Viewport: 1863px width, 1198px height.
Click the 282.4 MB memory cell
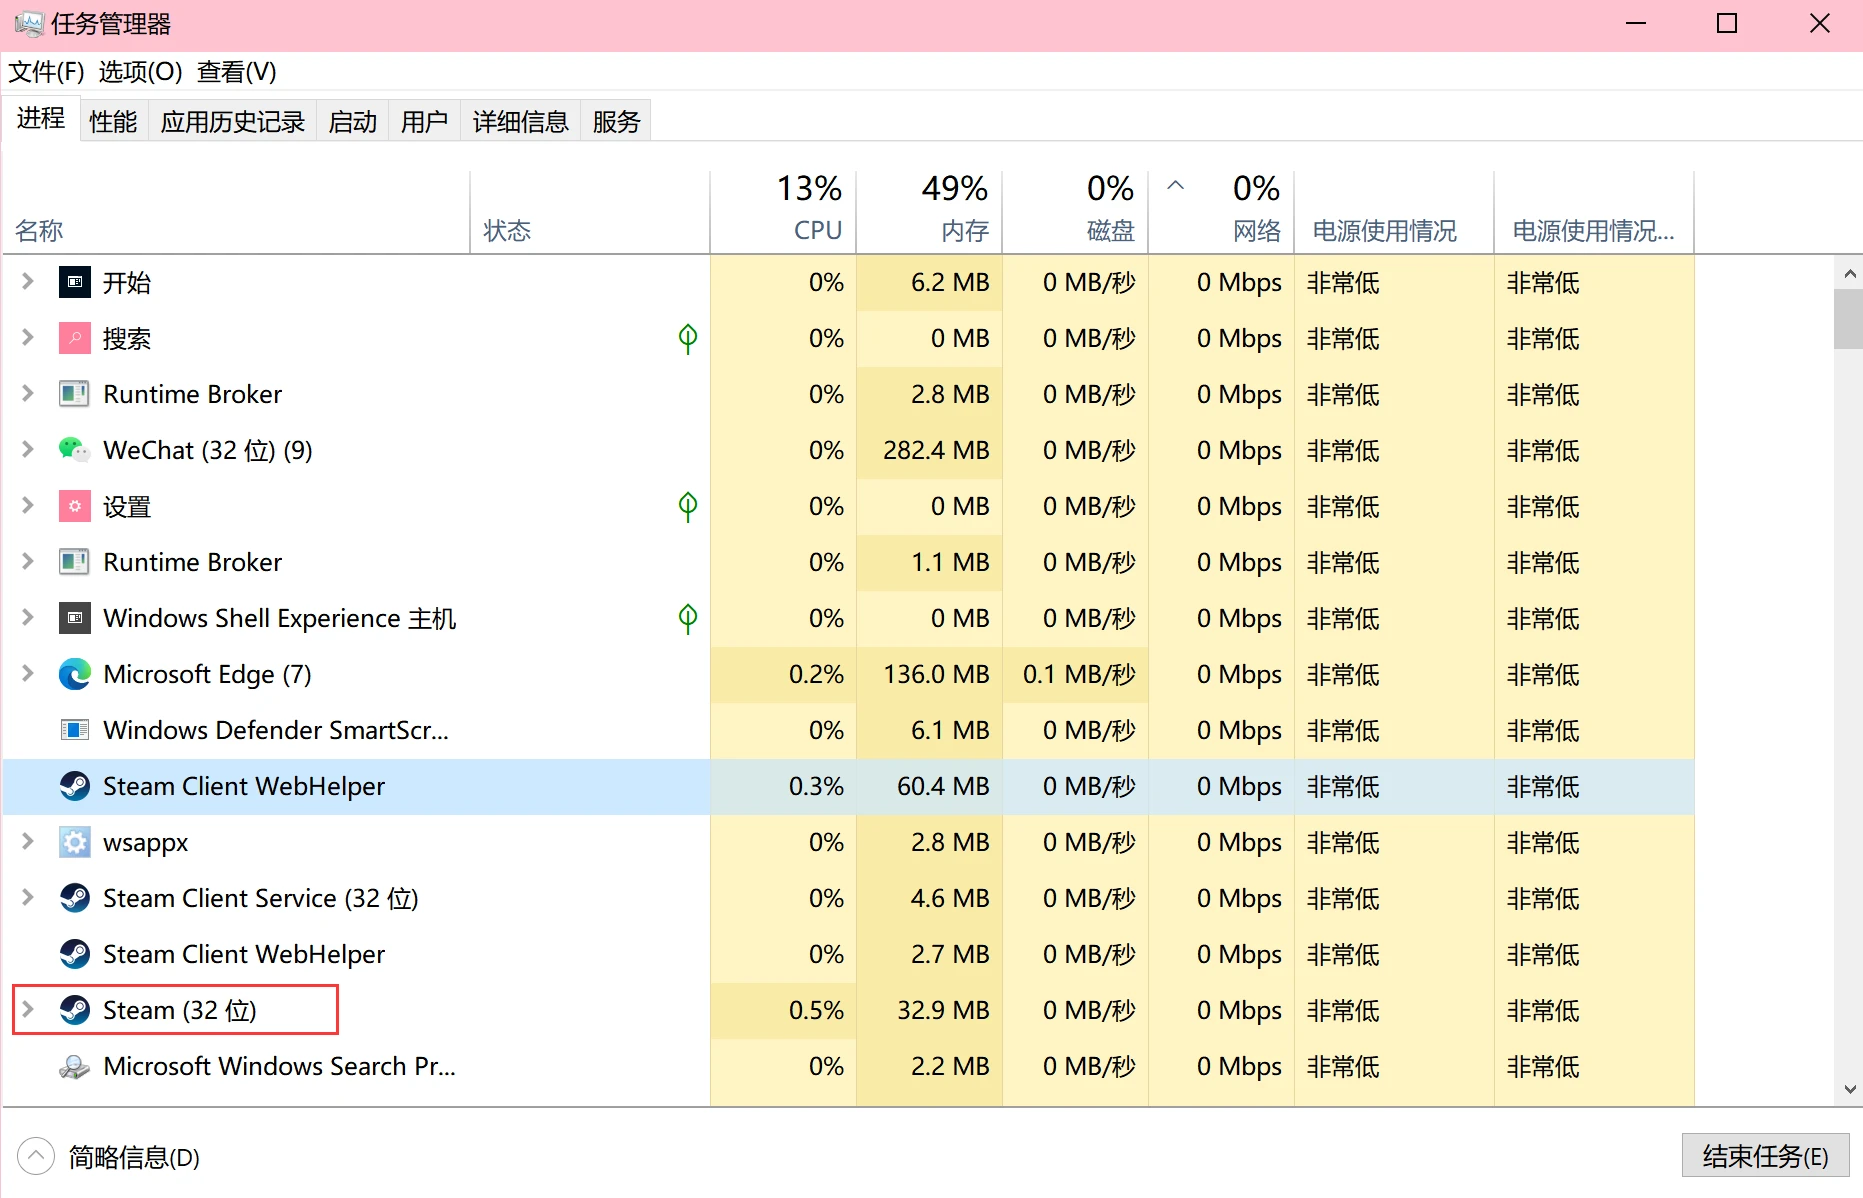click(x=929, y=451)
